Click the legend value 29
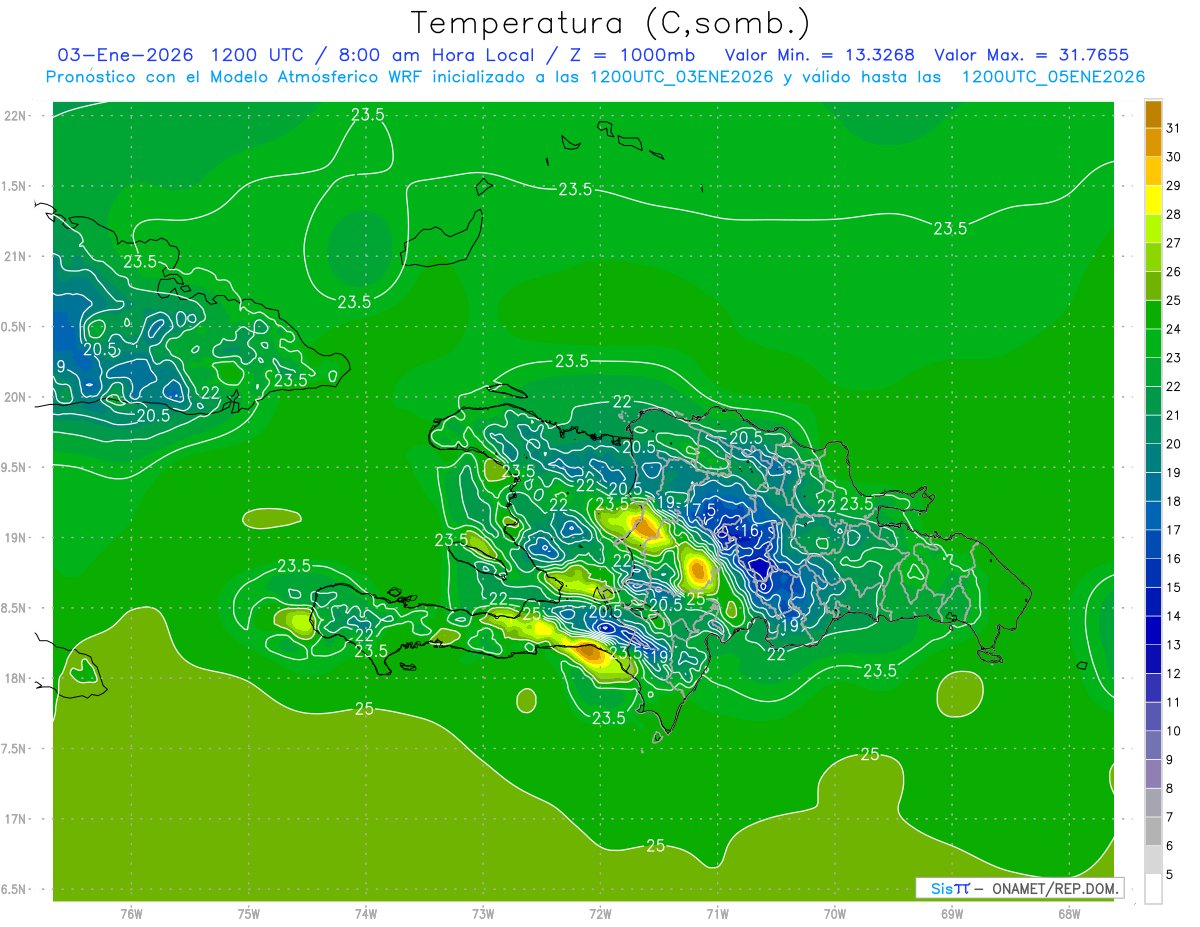Image resolution: width=1200 pixels, height=927 pixels. pos(1174,185)
